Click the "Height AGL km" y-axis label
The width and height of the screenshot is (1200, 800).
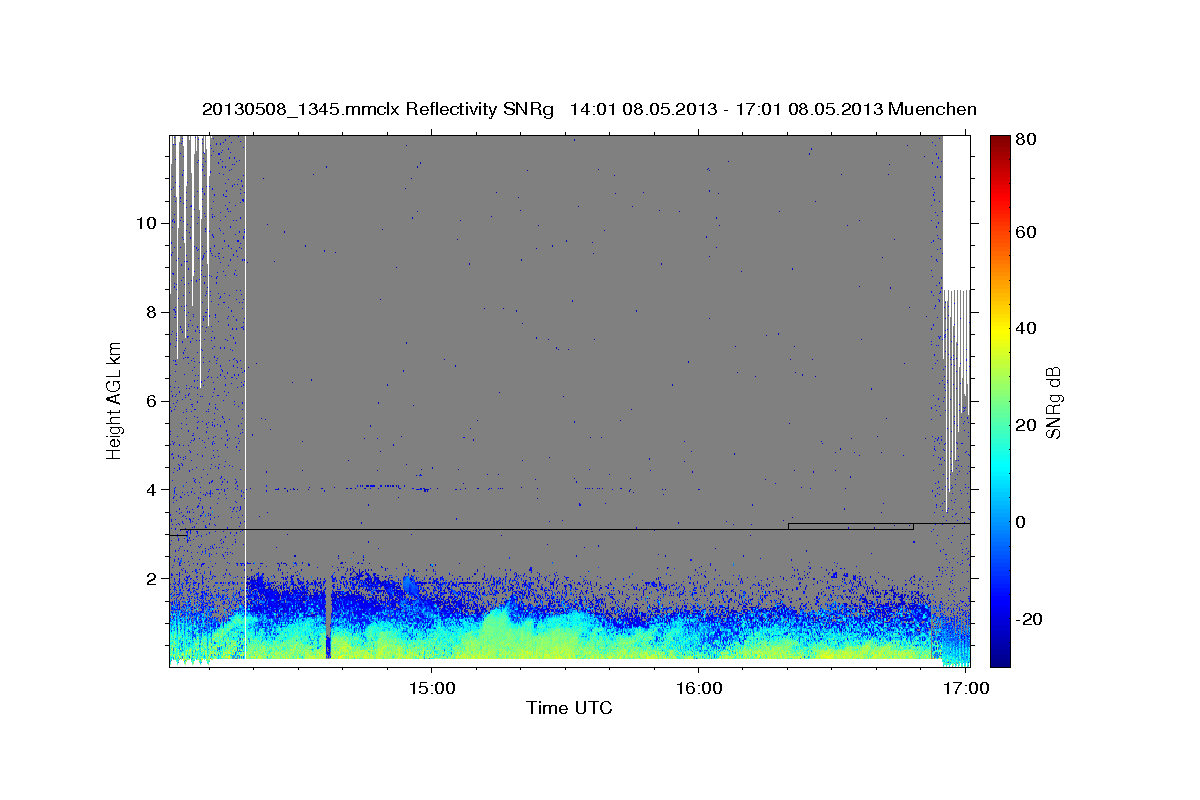coord(115,400)
